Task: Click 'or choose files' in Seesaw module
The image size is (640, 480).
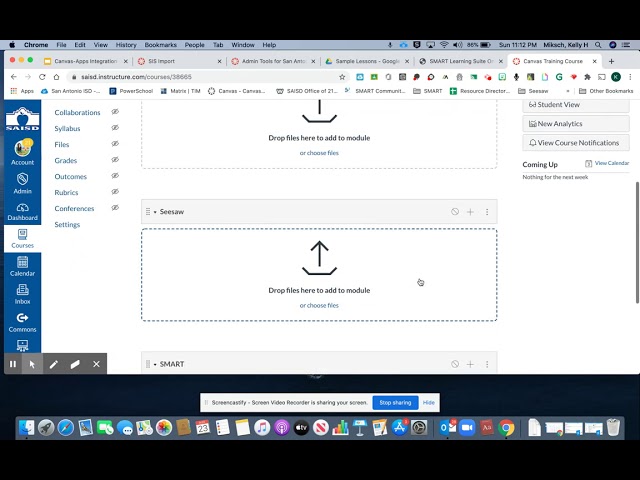Action: pos(319,305)
